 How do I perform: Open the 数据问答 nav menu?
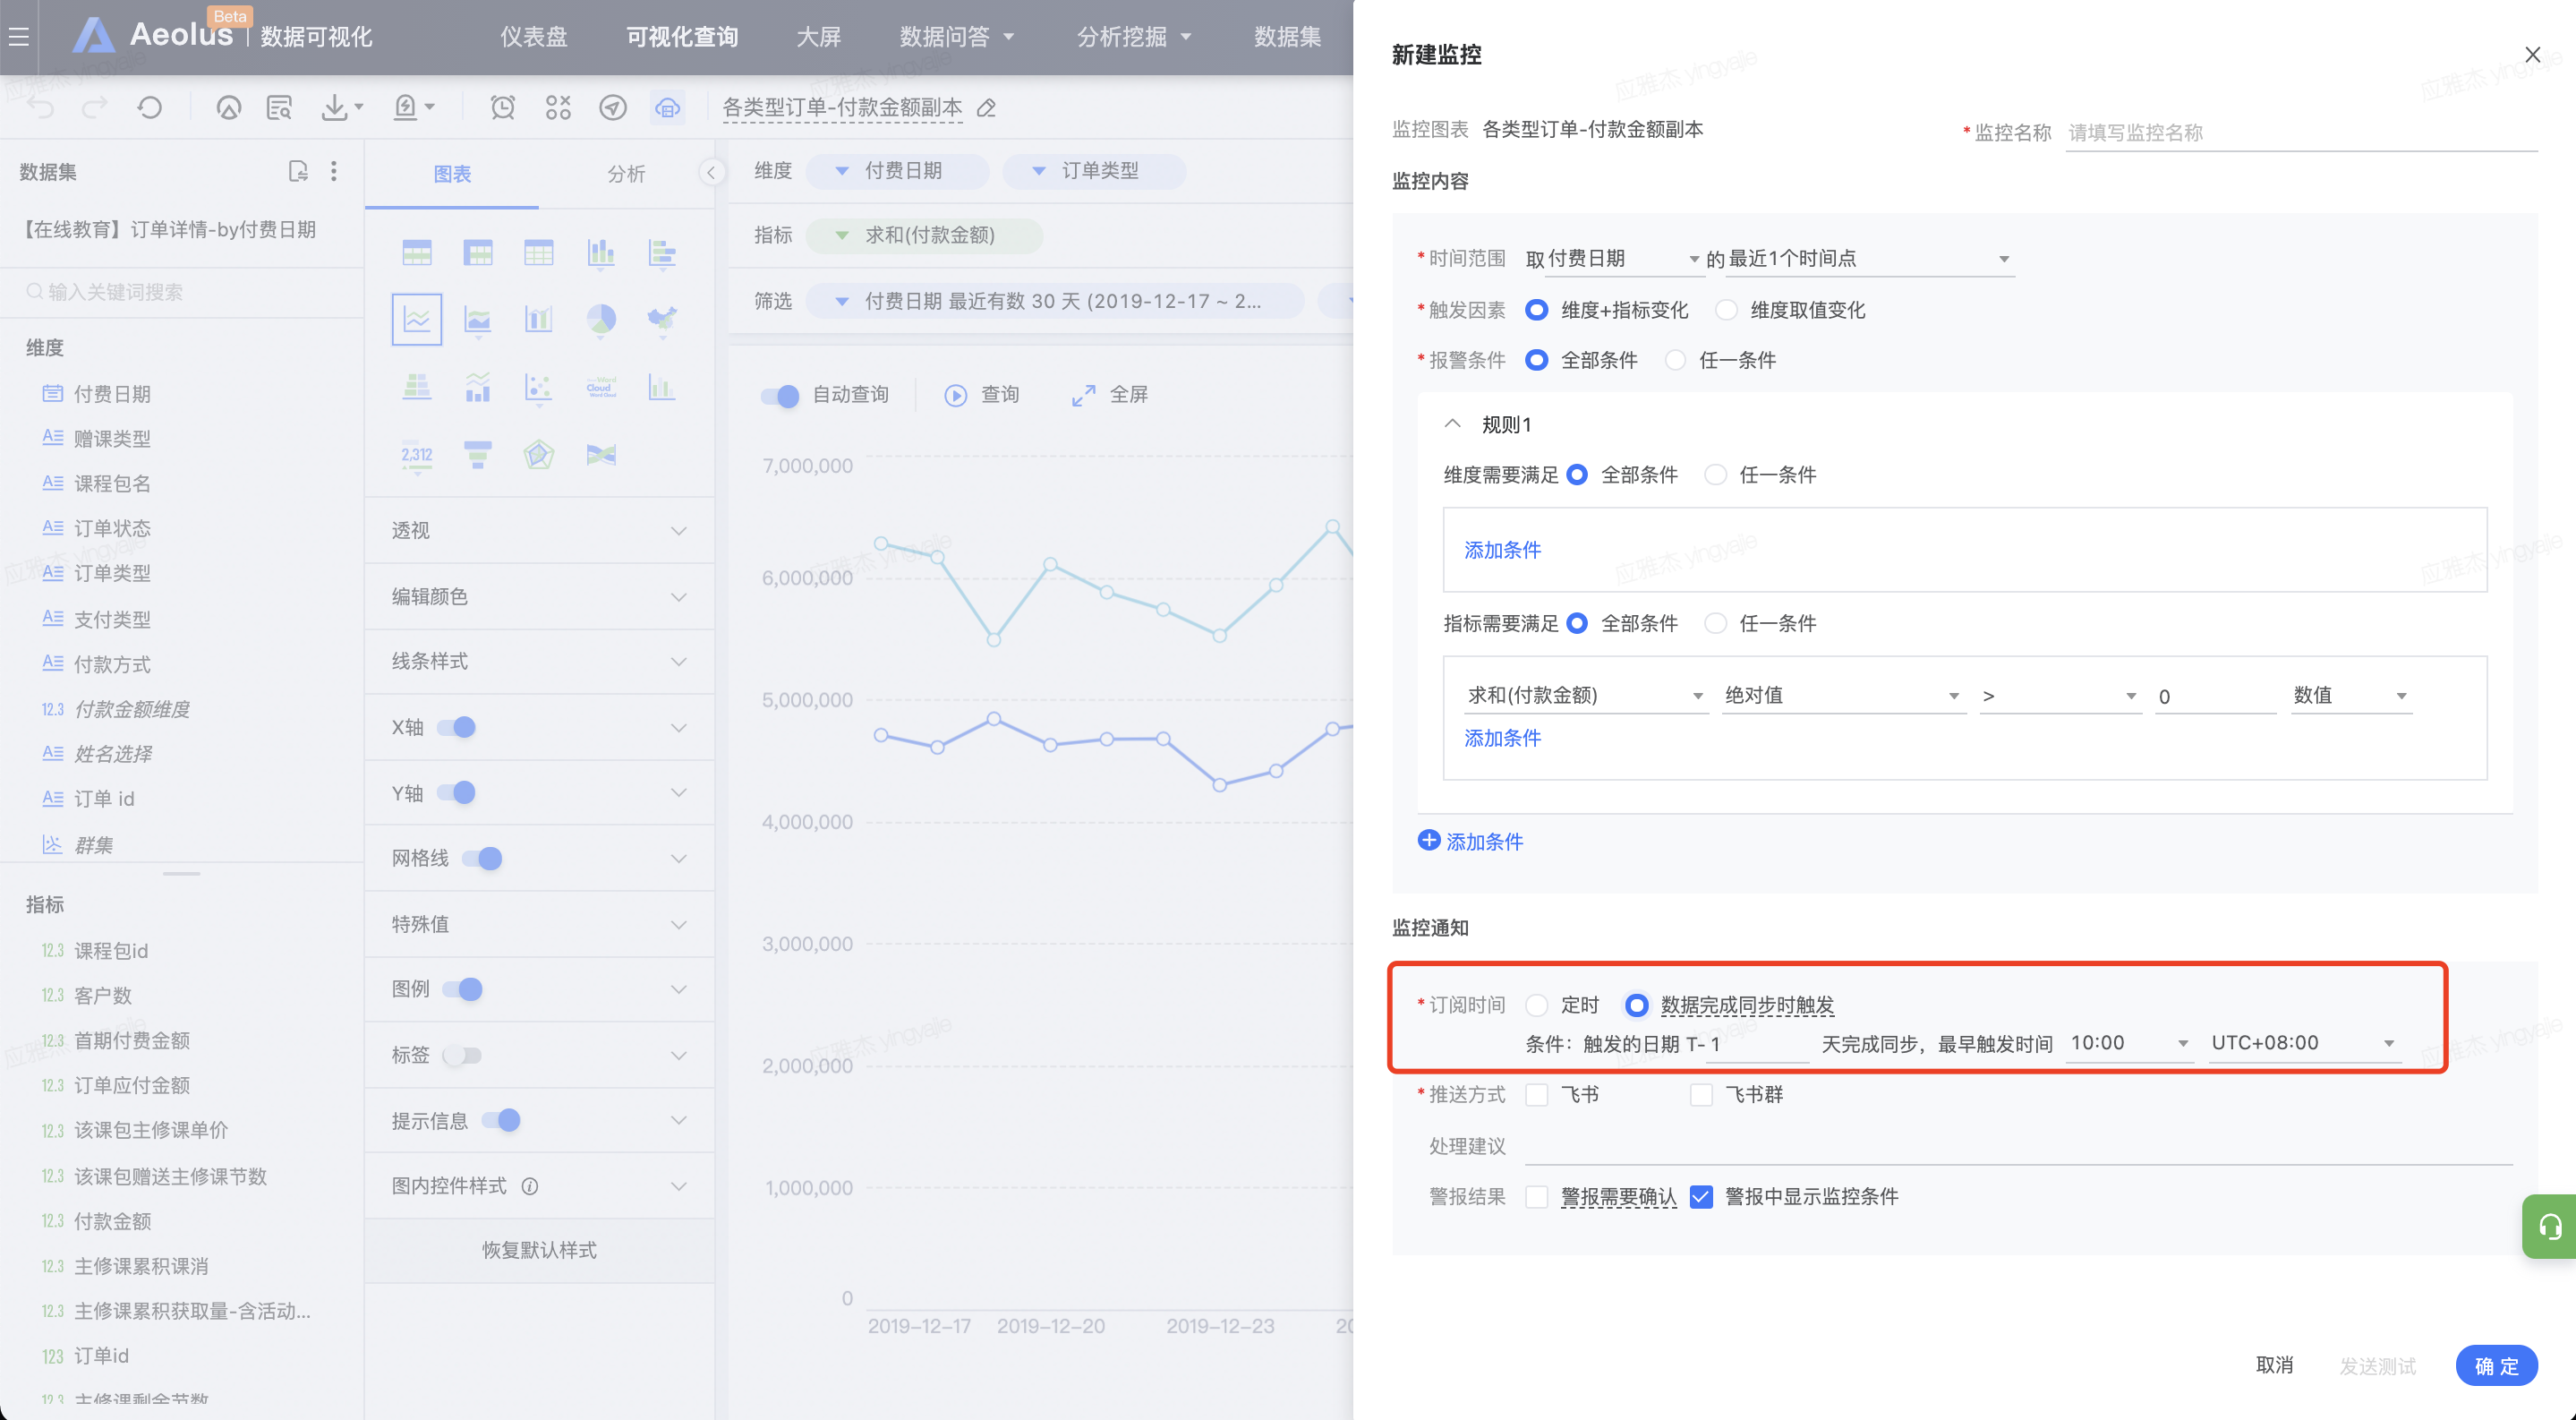tap(956, 37)
